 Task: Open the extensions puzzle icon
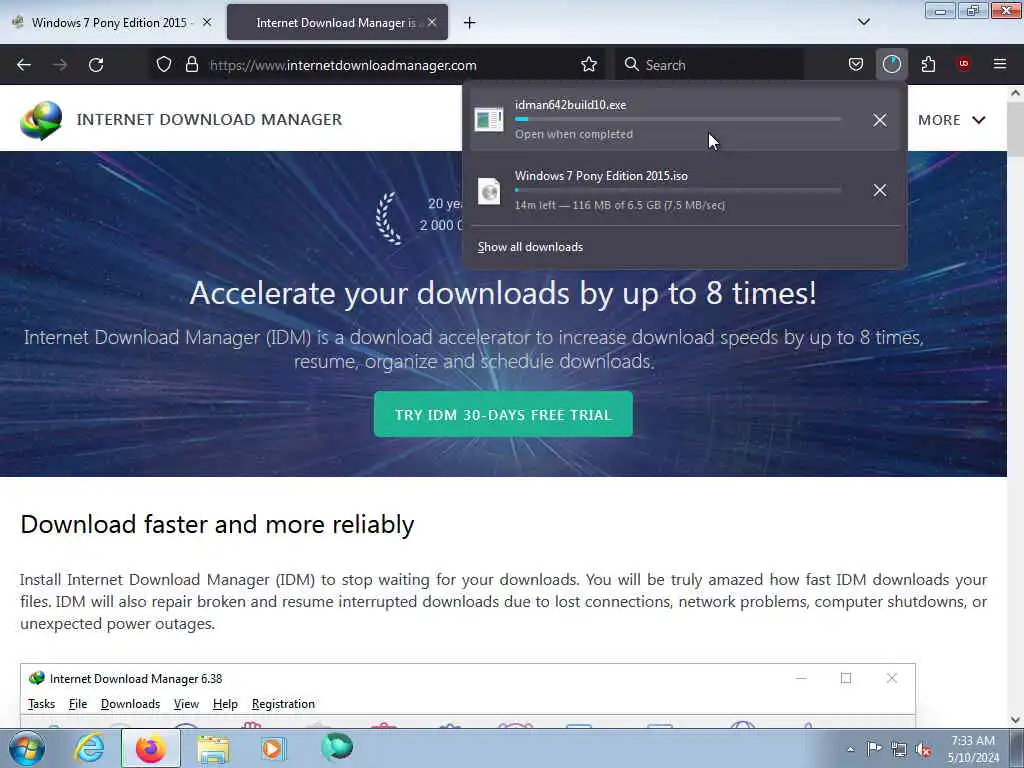point(928,64)
